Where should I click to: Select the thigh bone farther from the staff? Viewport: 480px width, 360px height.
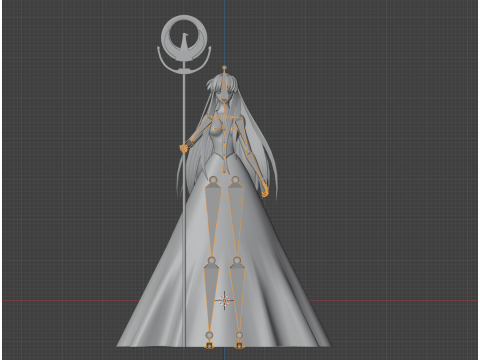pyautogui.click(x=236, y=221)
